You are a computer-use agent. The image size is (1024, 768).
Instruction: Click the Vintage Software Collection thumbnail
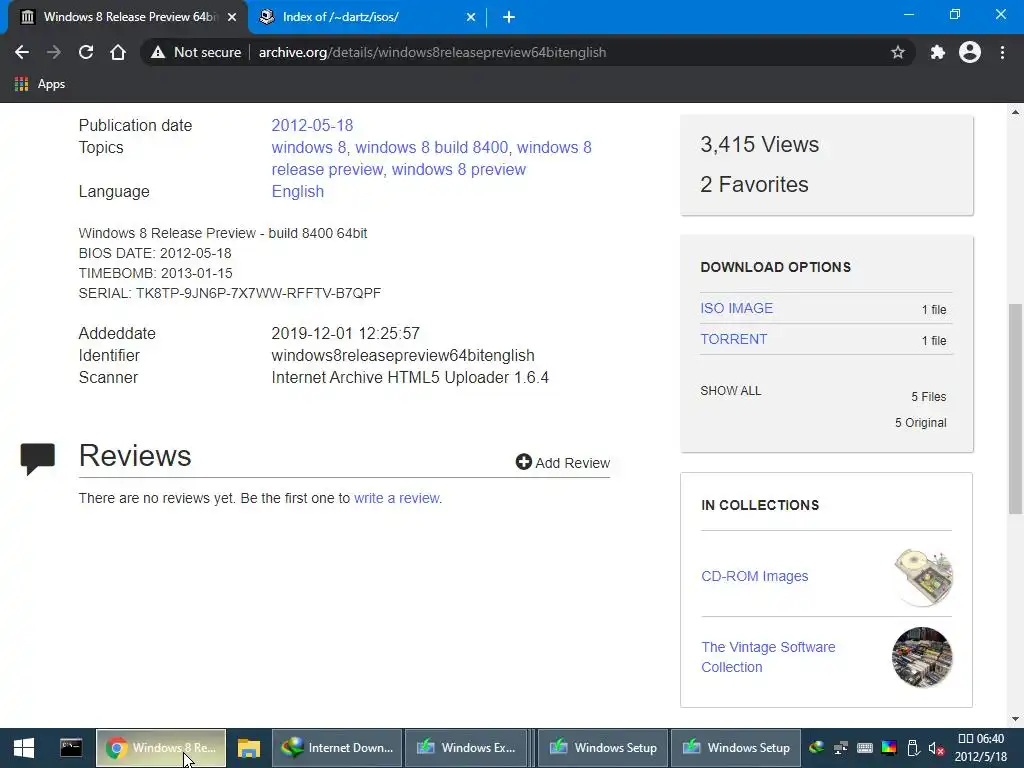[922, 658]
